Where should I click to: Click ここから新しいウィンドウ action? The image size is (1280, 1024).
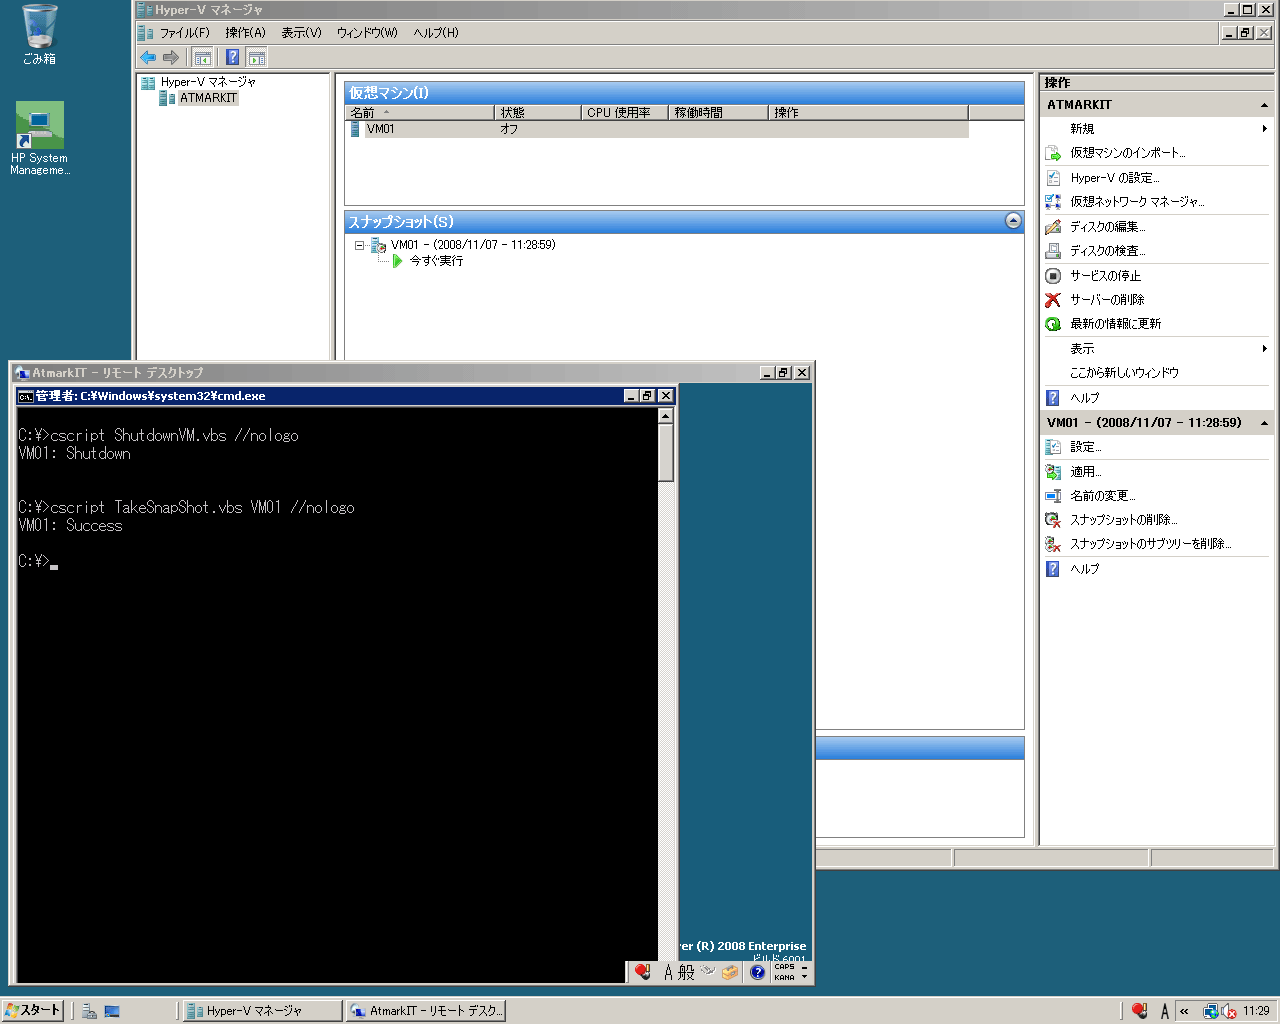tap(1124, 373)
